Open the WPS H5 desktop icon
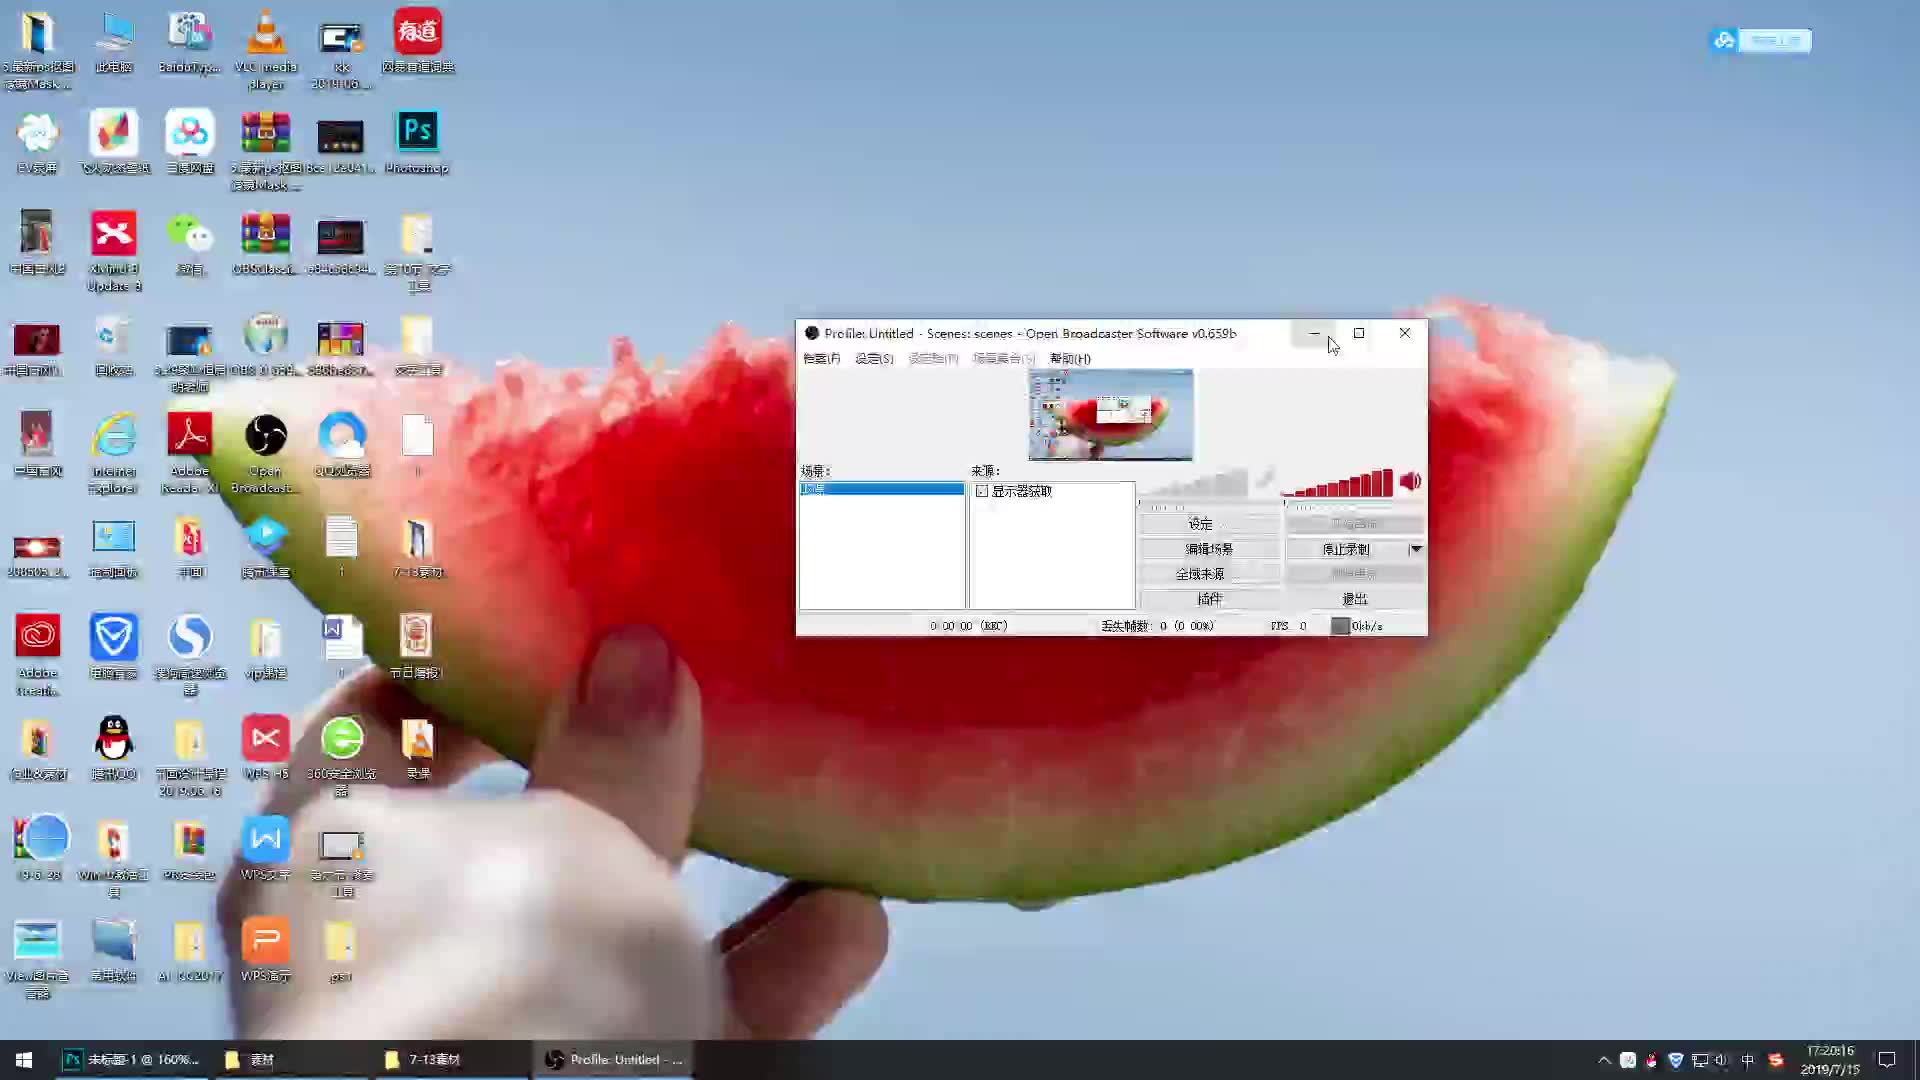This screenshot has width=1920, height=1080. (265, 749)
